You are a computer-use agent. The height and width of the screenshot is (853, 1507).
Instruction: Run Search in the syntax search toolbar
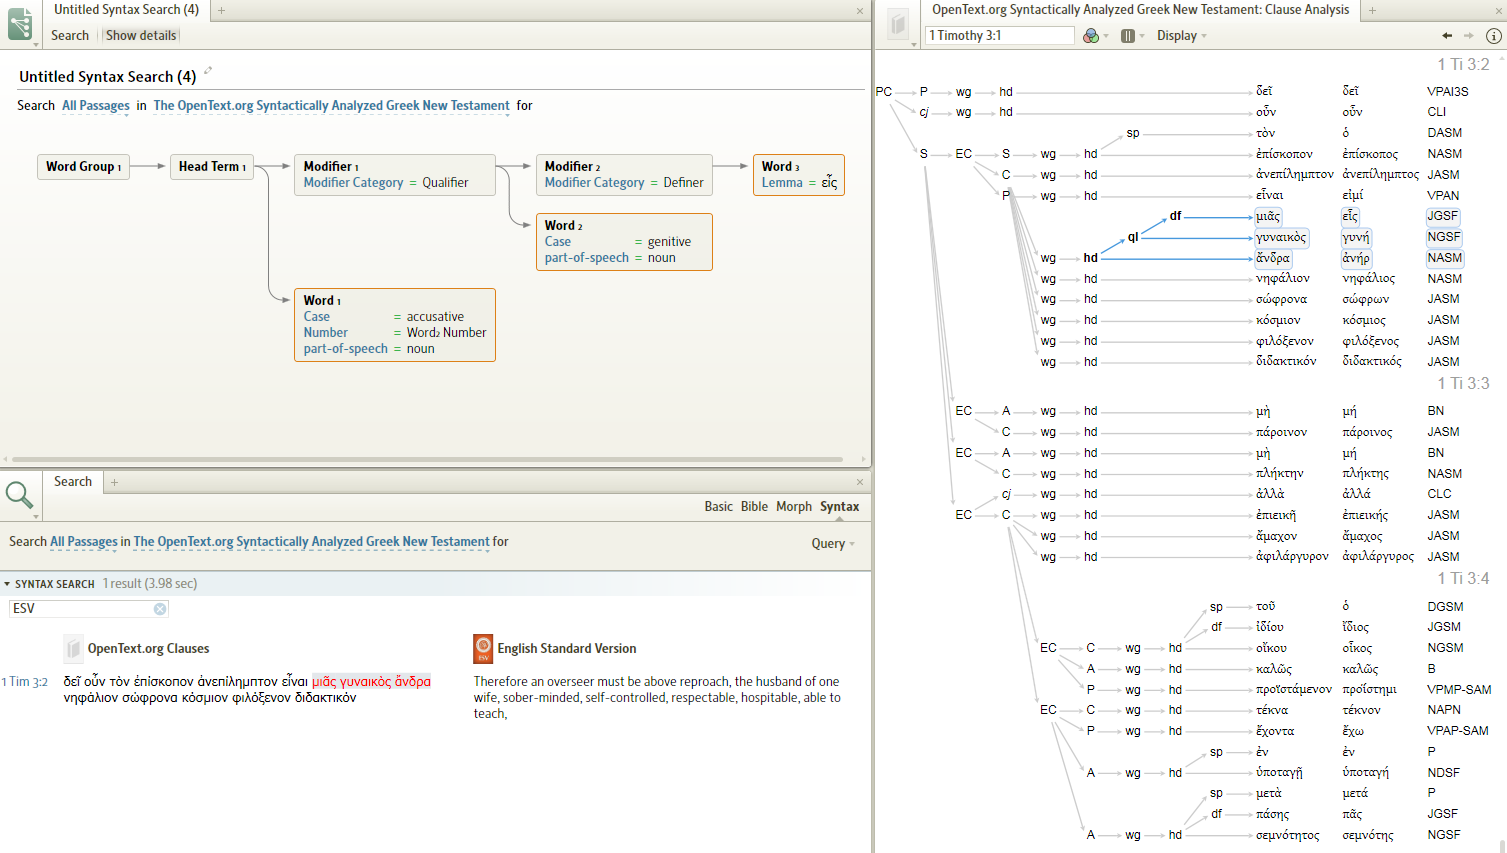pos(70,36)
